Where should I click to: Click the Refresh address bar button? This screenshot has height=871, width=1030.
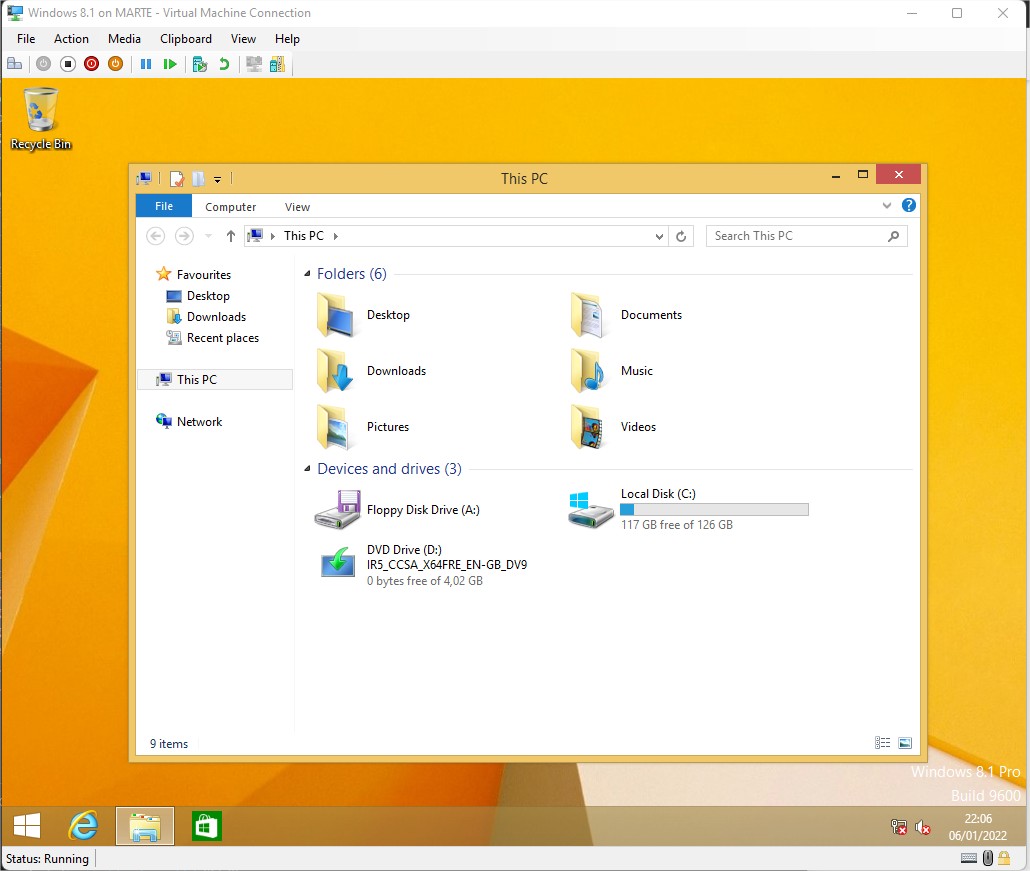(x=681, y=236)
